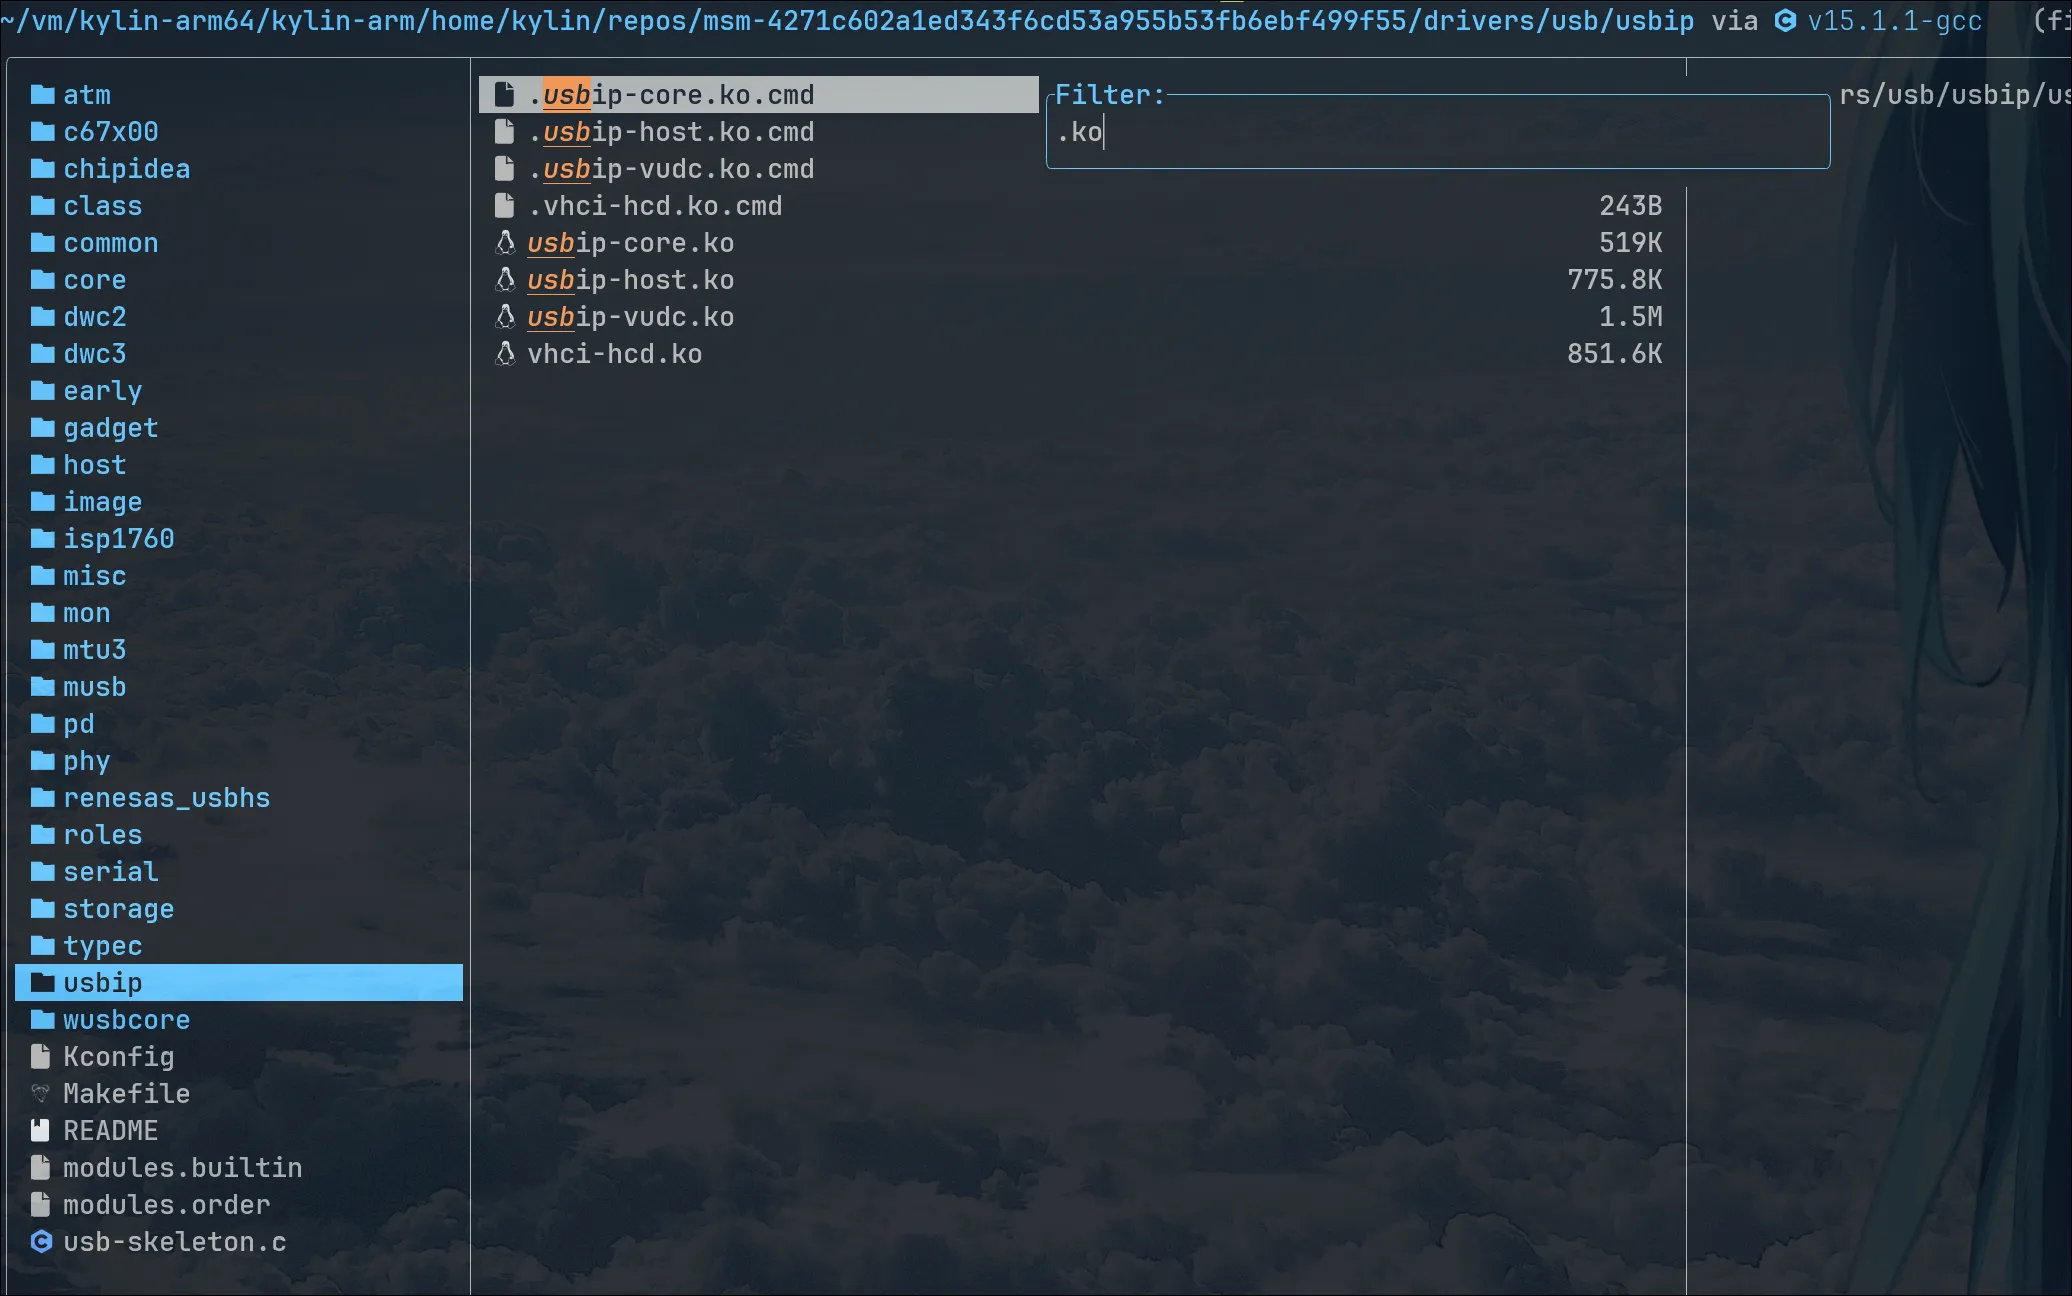
Task: Click the Makefile icon in the left pane
Action: [41, 1094]
